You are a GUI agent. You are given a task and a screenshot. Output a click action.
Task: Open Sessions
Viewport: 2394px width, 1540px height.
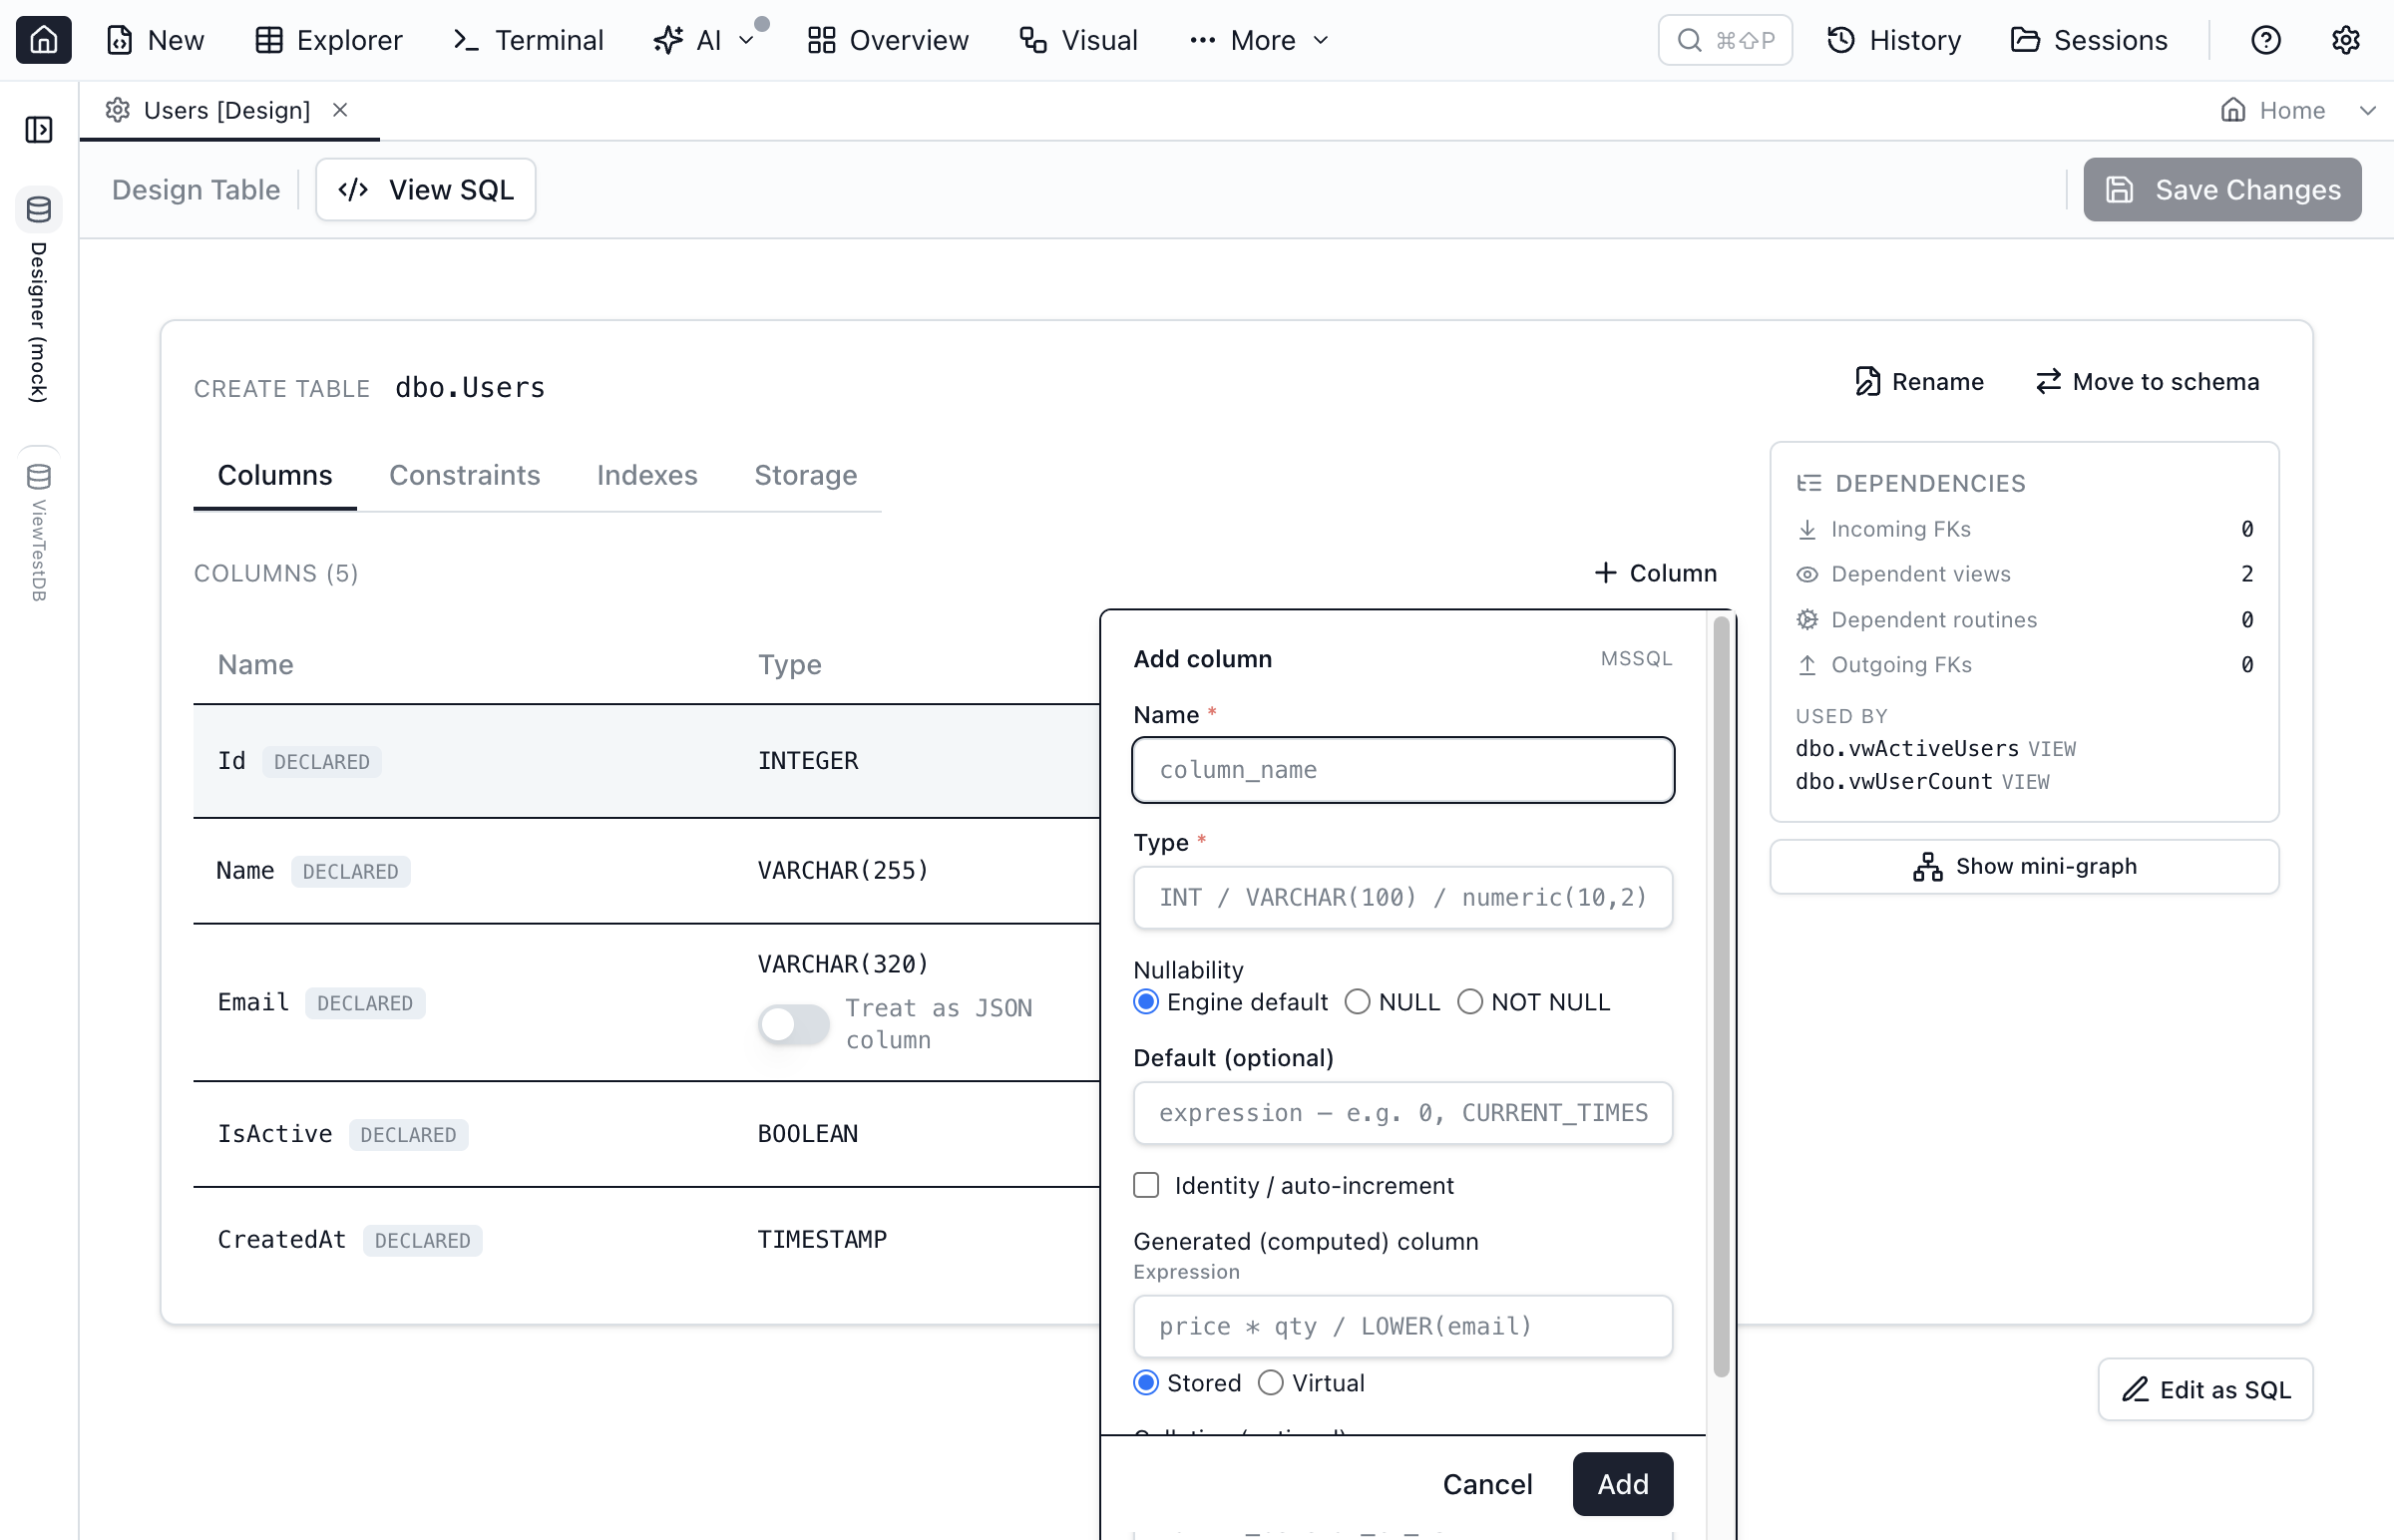point(2089,40)
